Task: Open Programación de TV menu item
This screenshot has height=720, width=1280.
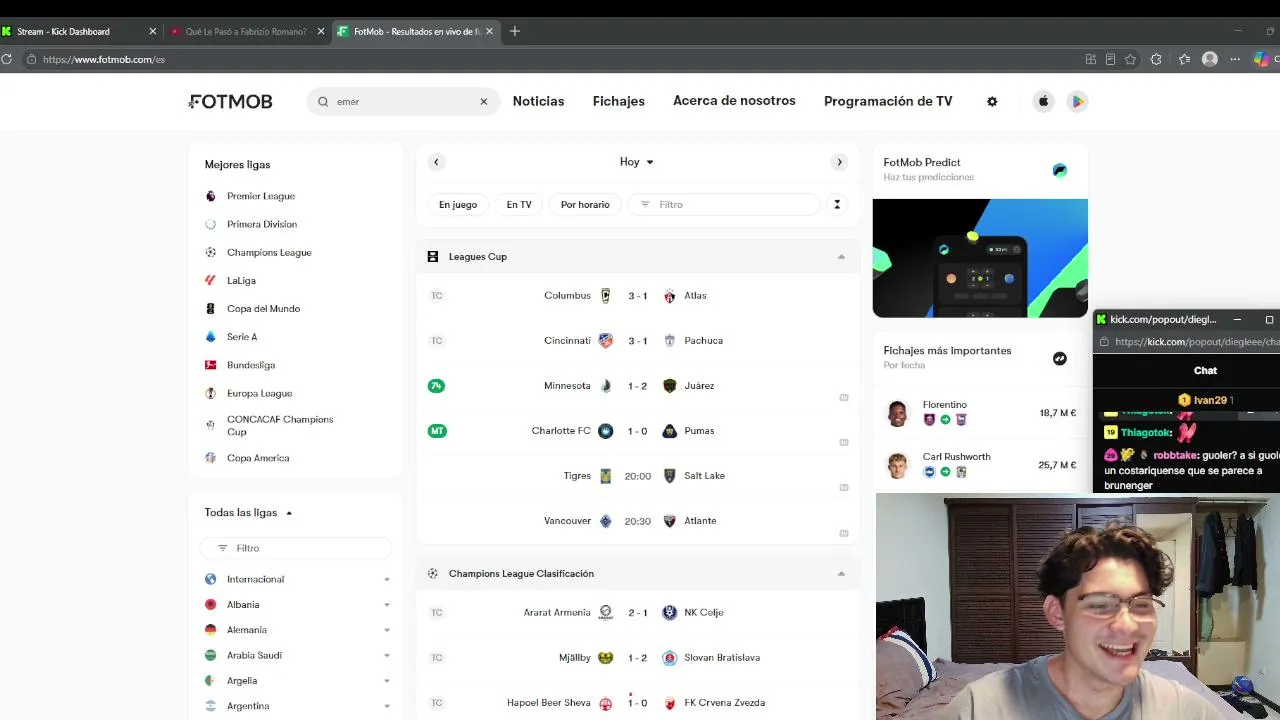Action: 888,101
